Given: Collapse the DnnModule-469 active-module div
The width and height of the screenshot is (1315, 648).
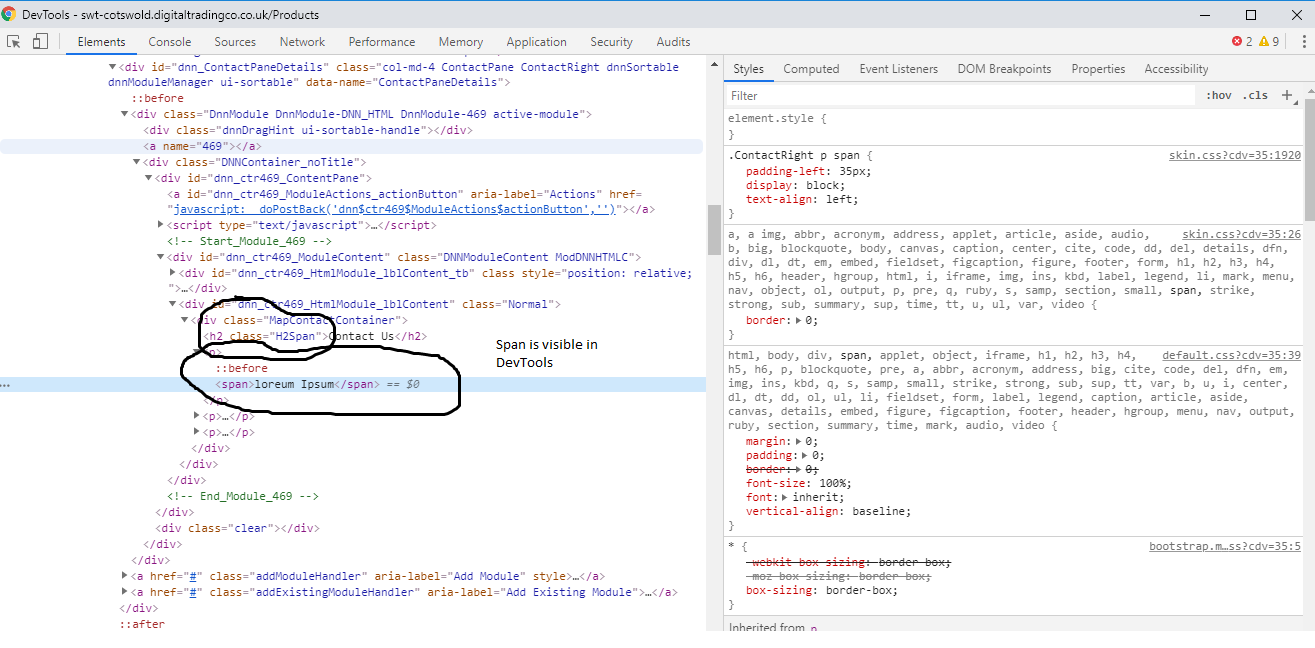Looking at the screenshot, I should [124, 114].
